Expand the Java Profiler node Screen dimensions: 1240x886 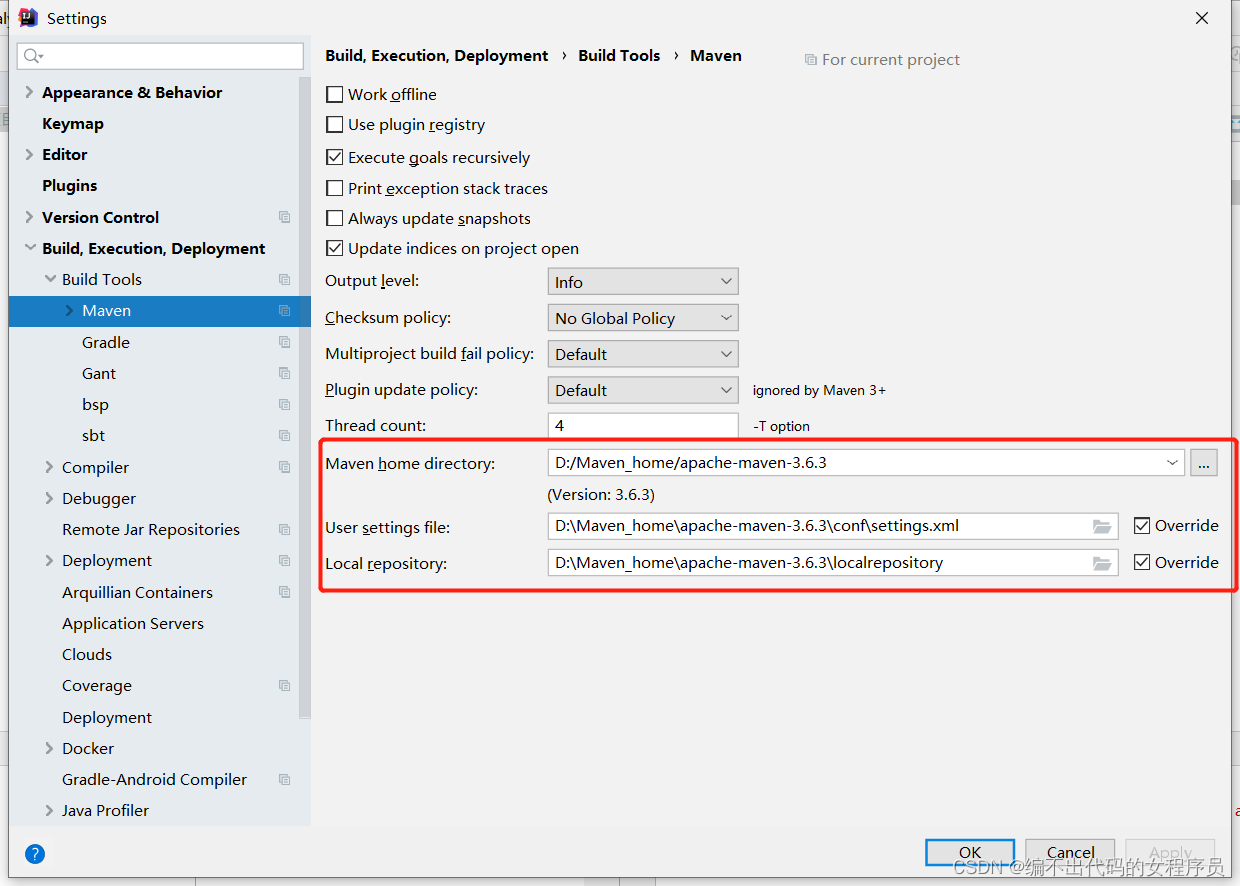click(49, 810)
